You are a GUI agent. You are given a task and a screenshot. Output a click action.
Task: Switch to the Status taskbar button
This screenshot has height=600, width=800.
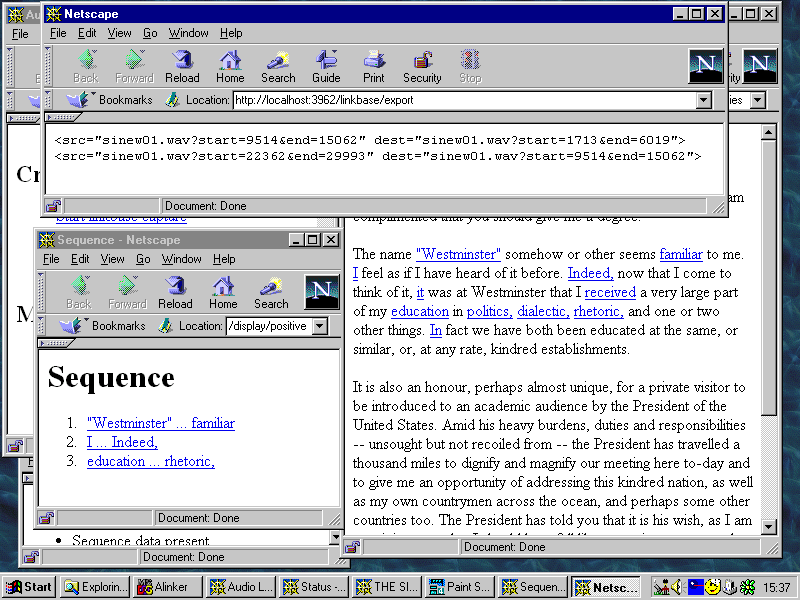coord(314,587)
